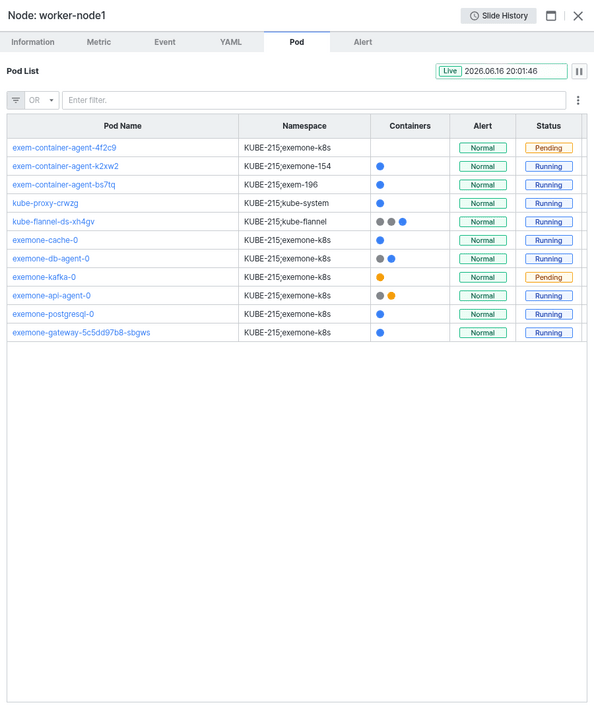594x713 pixels.
Task: Open pod kube-flannel-ds-xh4gv
Action: tap(54, 222)
